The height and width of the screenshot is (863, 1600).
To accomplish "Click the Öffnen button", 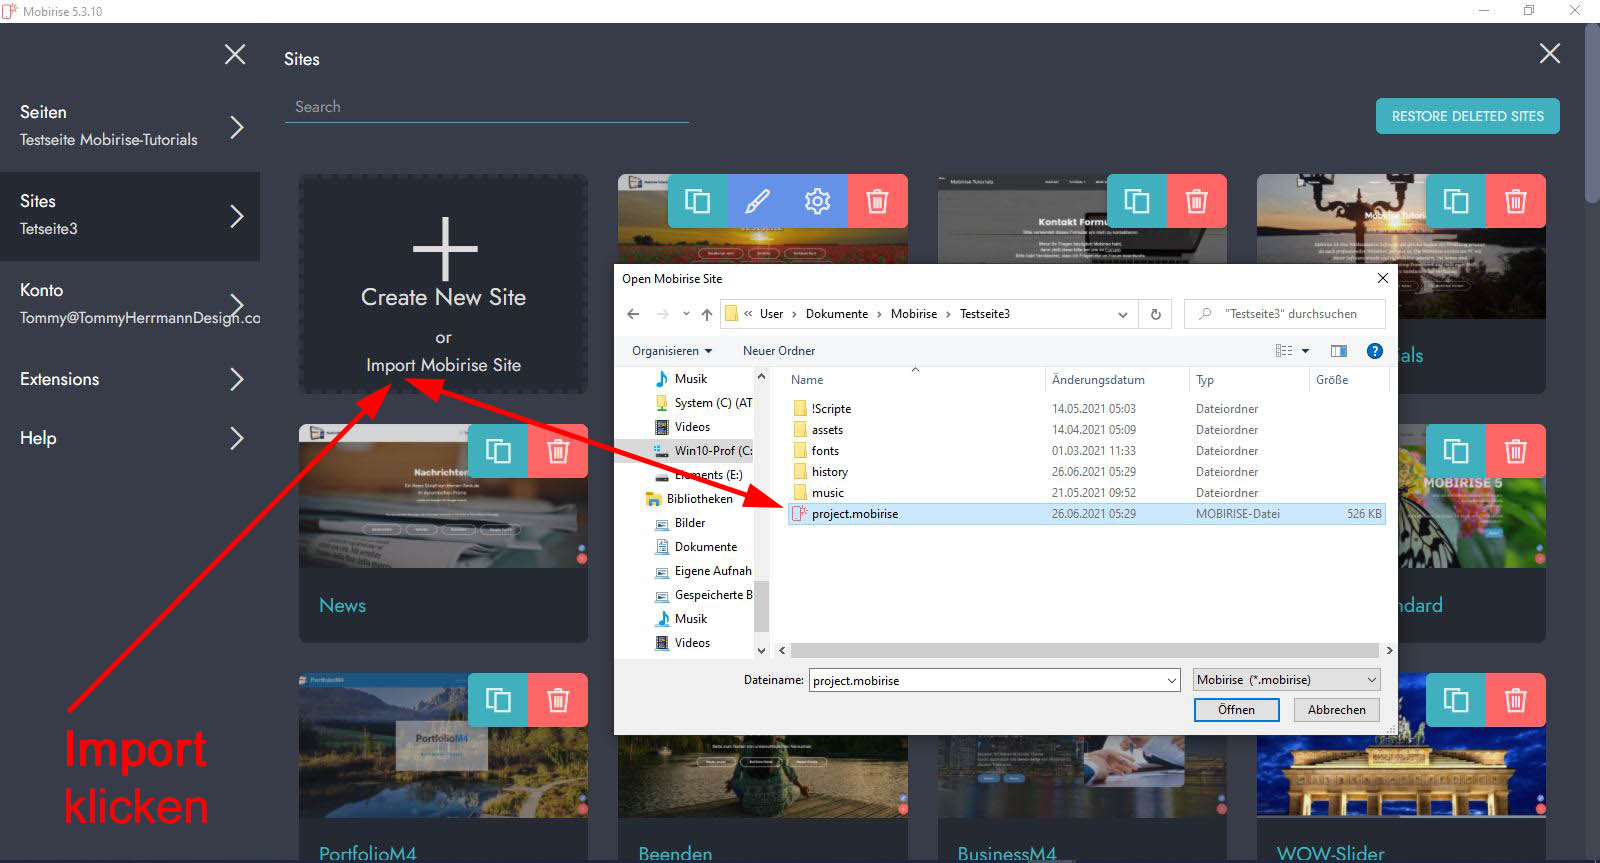I will (x=1236, y=710).
